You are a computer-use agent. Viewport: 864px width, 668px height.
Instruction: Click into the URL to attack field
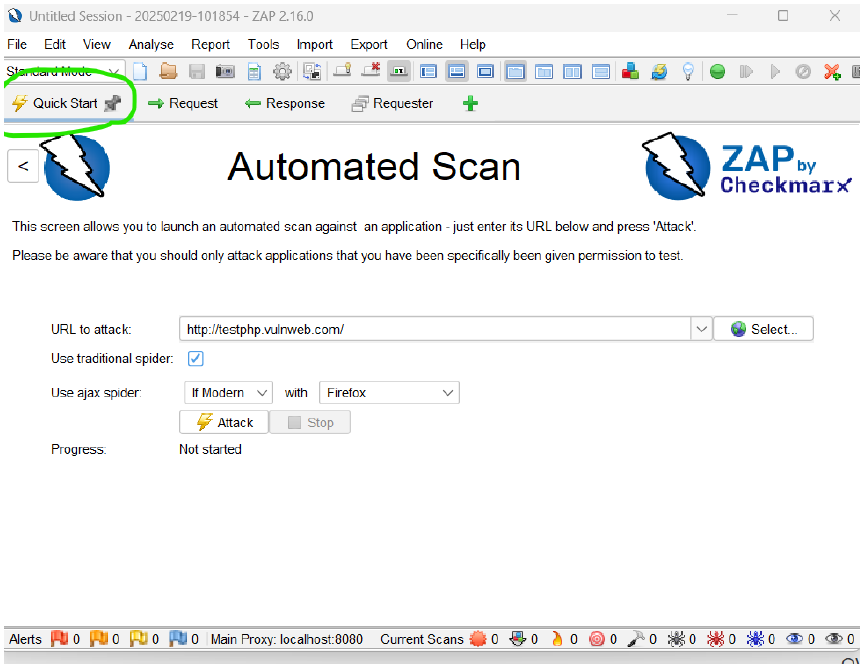[435, 329]
